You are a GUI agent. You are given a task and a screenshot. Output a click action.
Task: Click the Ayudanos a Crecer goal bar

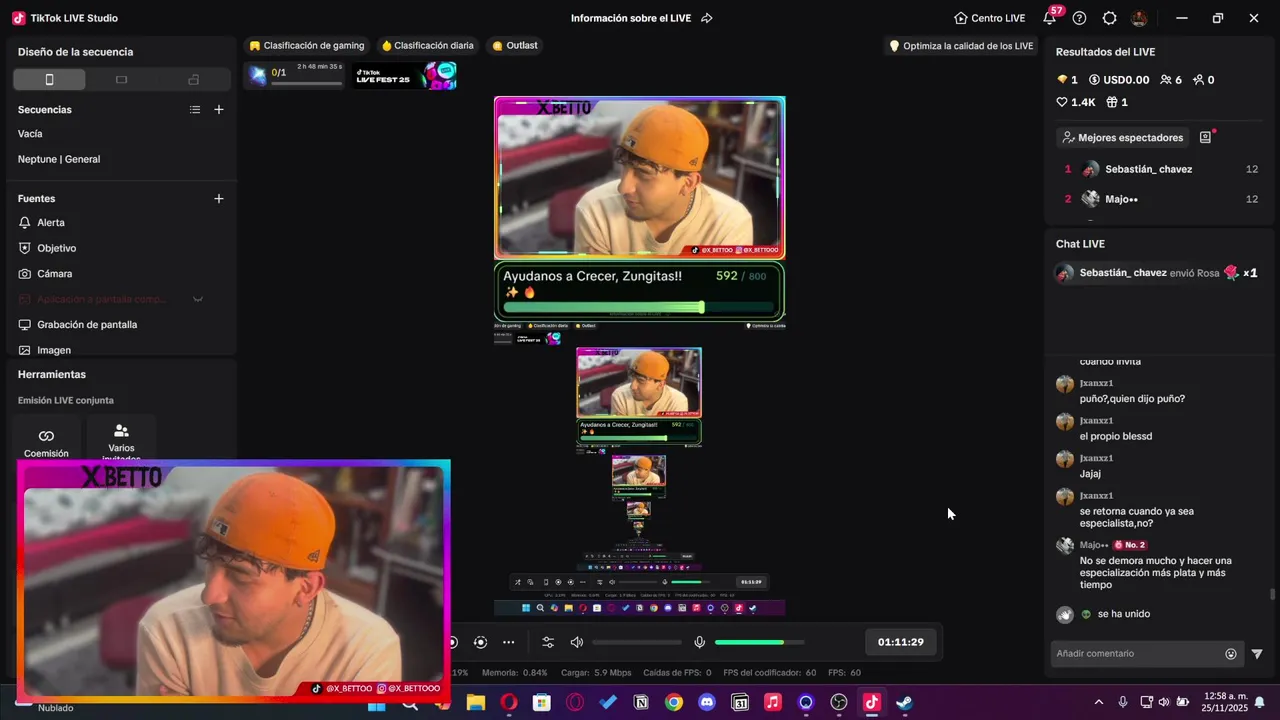[640, 292]
